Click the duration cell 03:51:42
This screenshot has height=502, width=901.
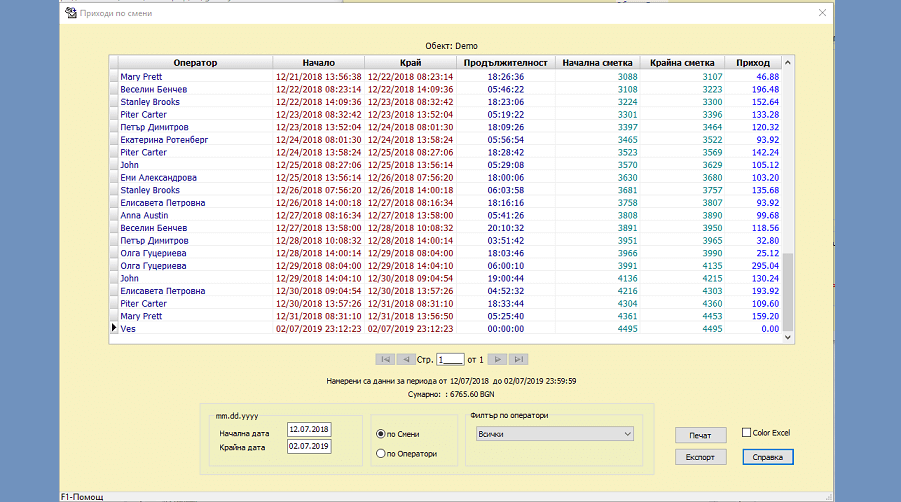(x=506, y=241)
